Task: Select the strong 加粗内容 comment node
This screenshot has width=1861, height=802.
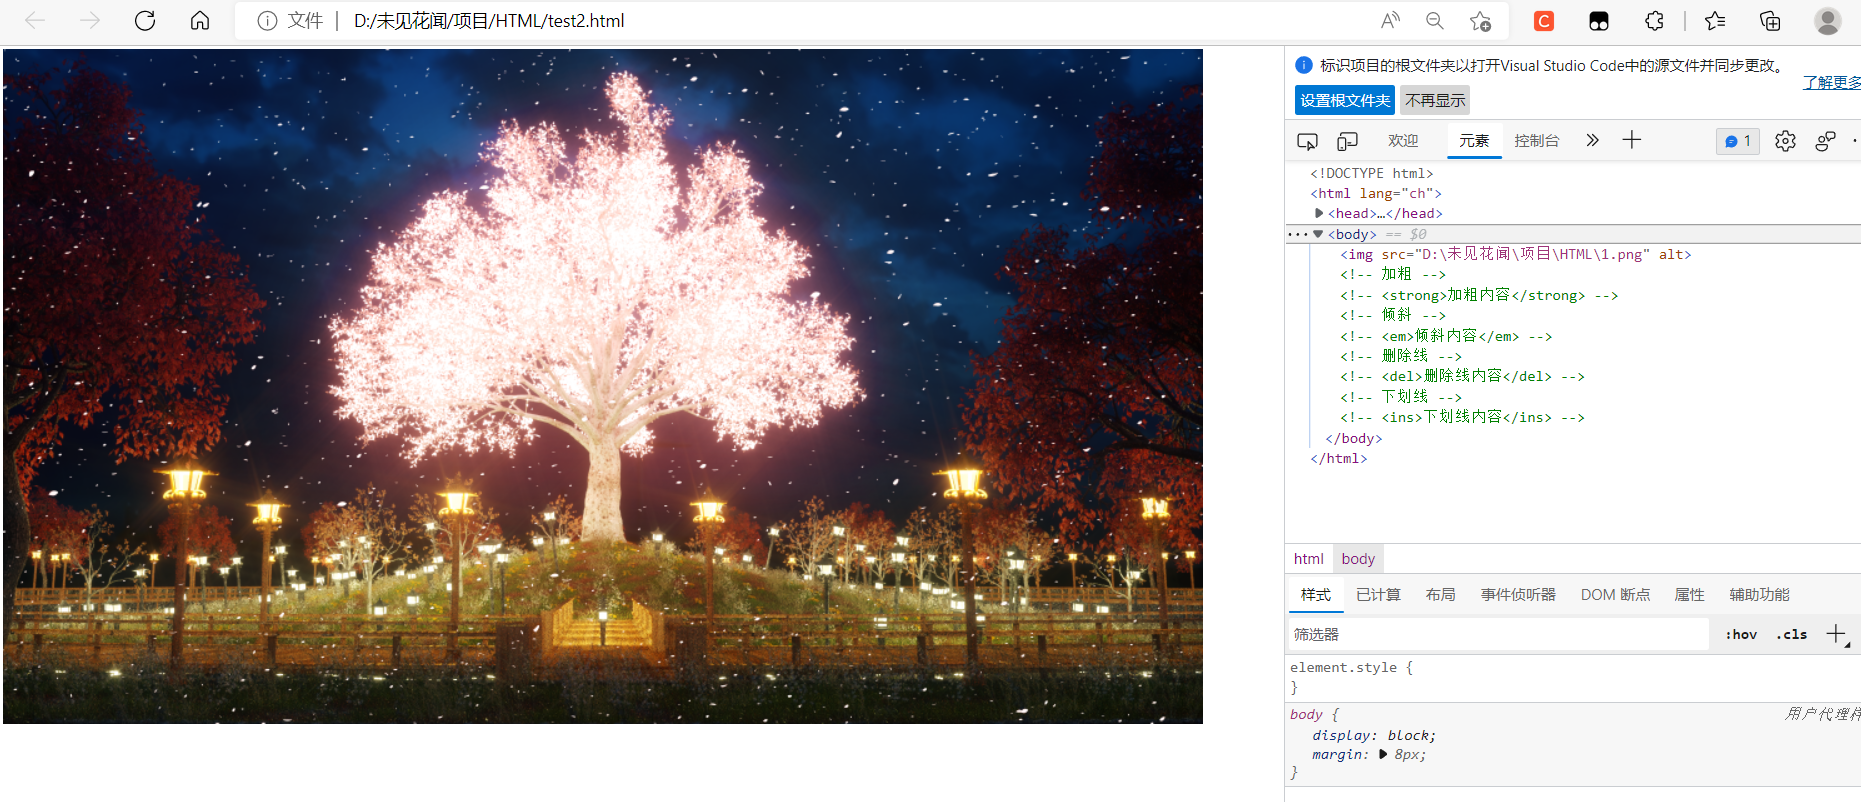Action: click(1479, 295)
